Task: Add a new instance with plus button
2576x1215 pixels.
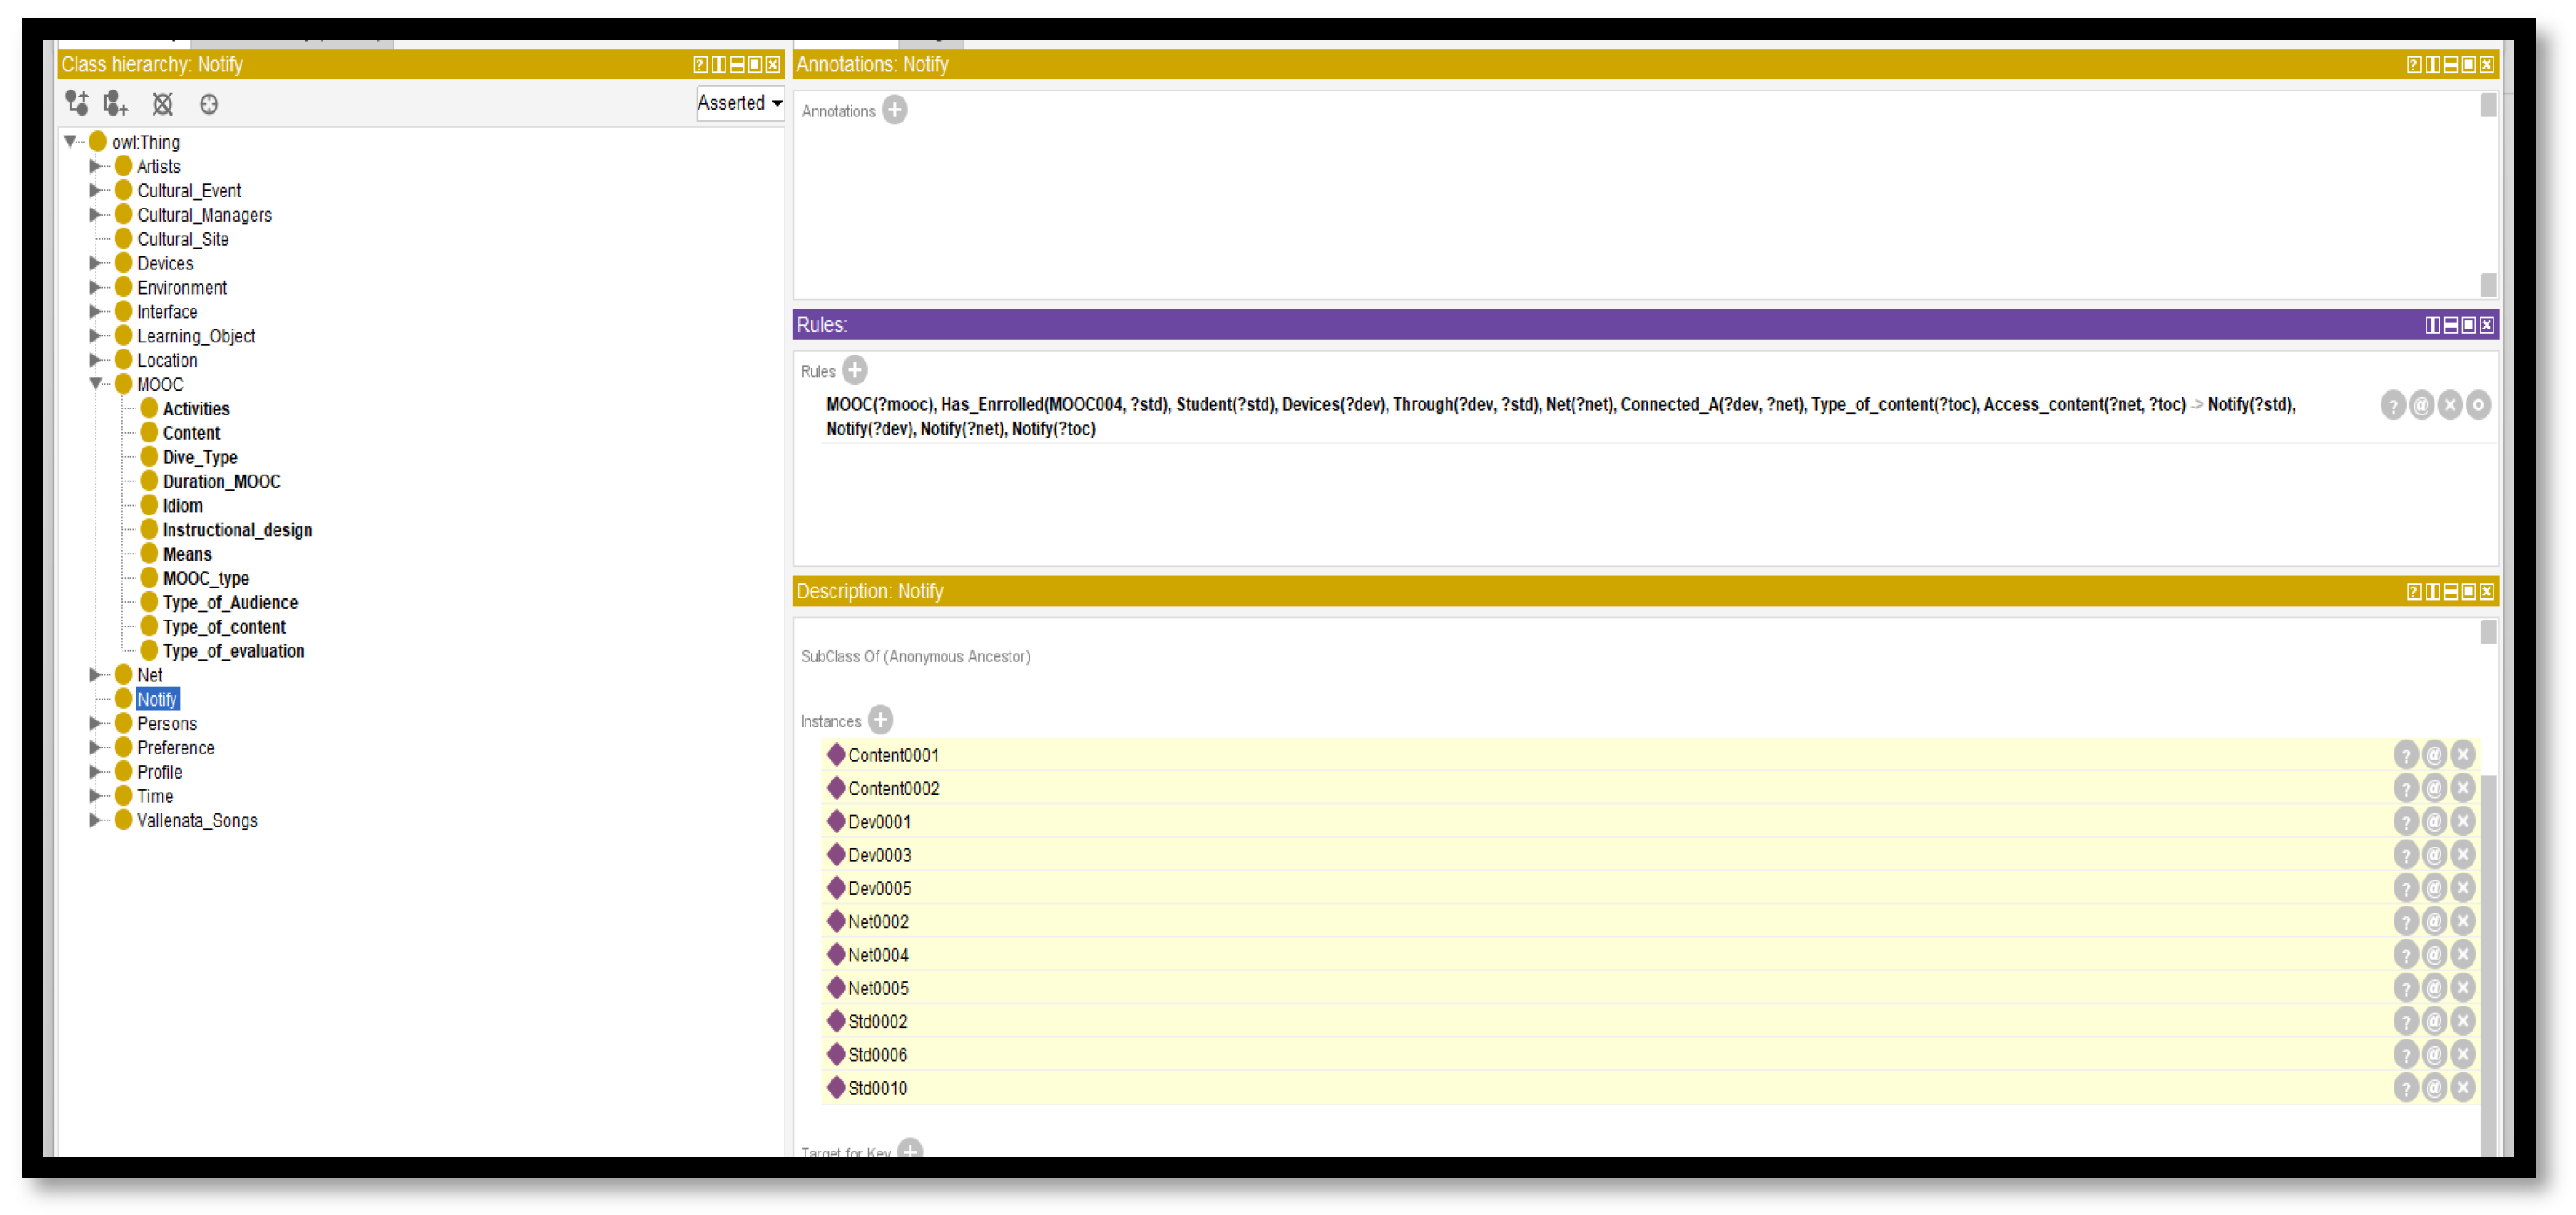Action: coord(880,720)
